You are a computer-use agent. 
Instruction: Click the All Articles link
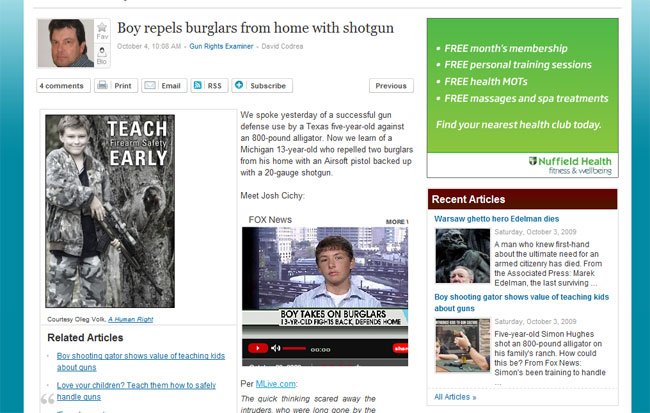tap(455, 397)
